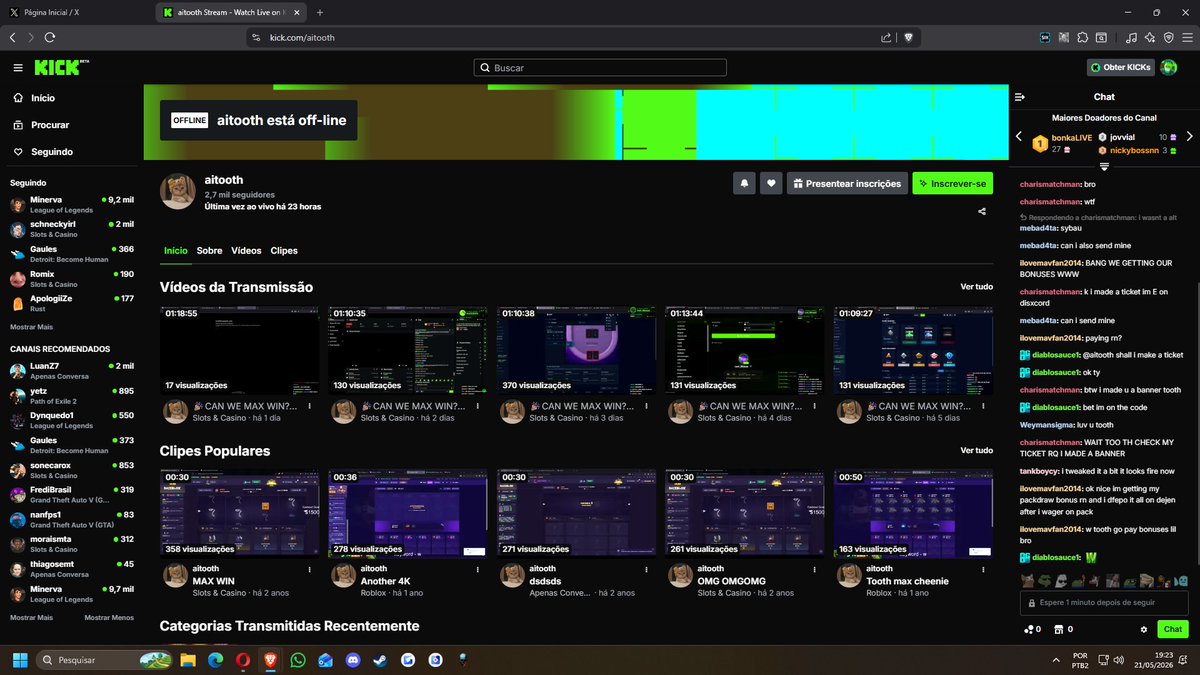This screenshot has height=675, width=1200.
Task: Click Mostrar Mais under Seguindo
Action: coord(31,327)
